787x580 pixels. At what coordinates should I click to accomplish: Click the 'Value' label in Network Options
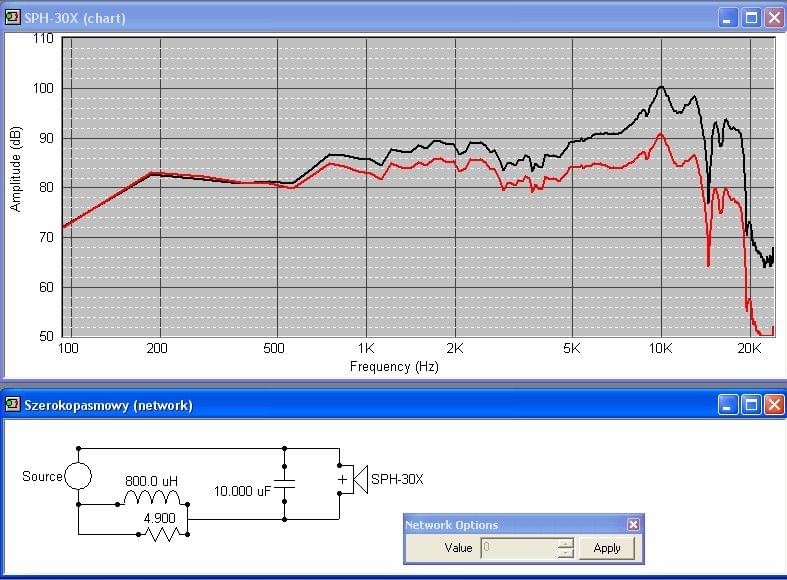pos(458,548)
